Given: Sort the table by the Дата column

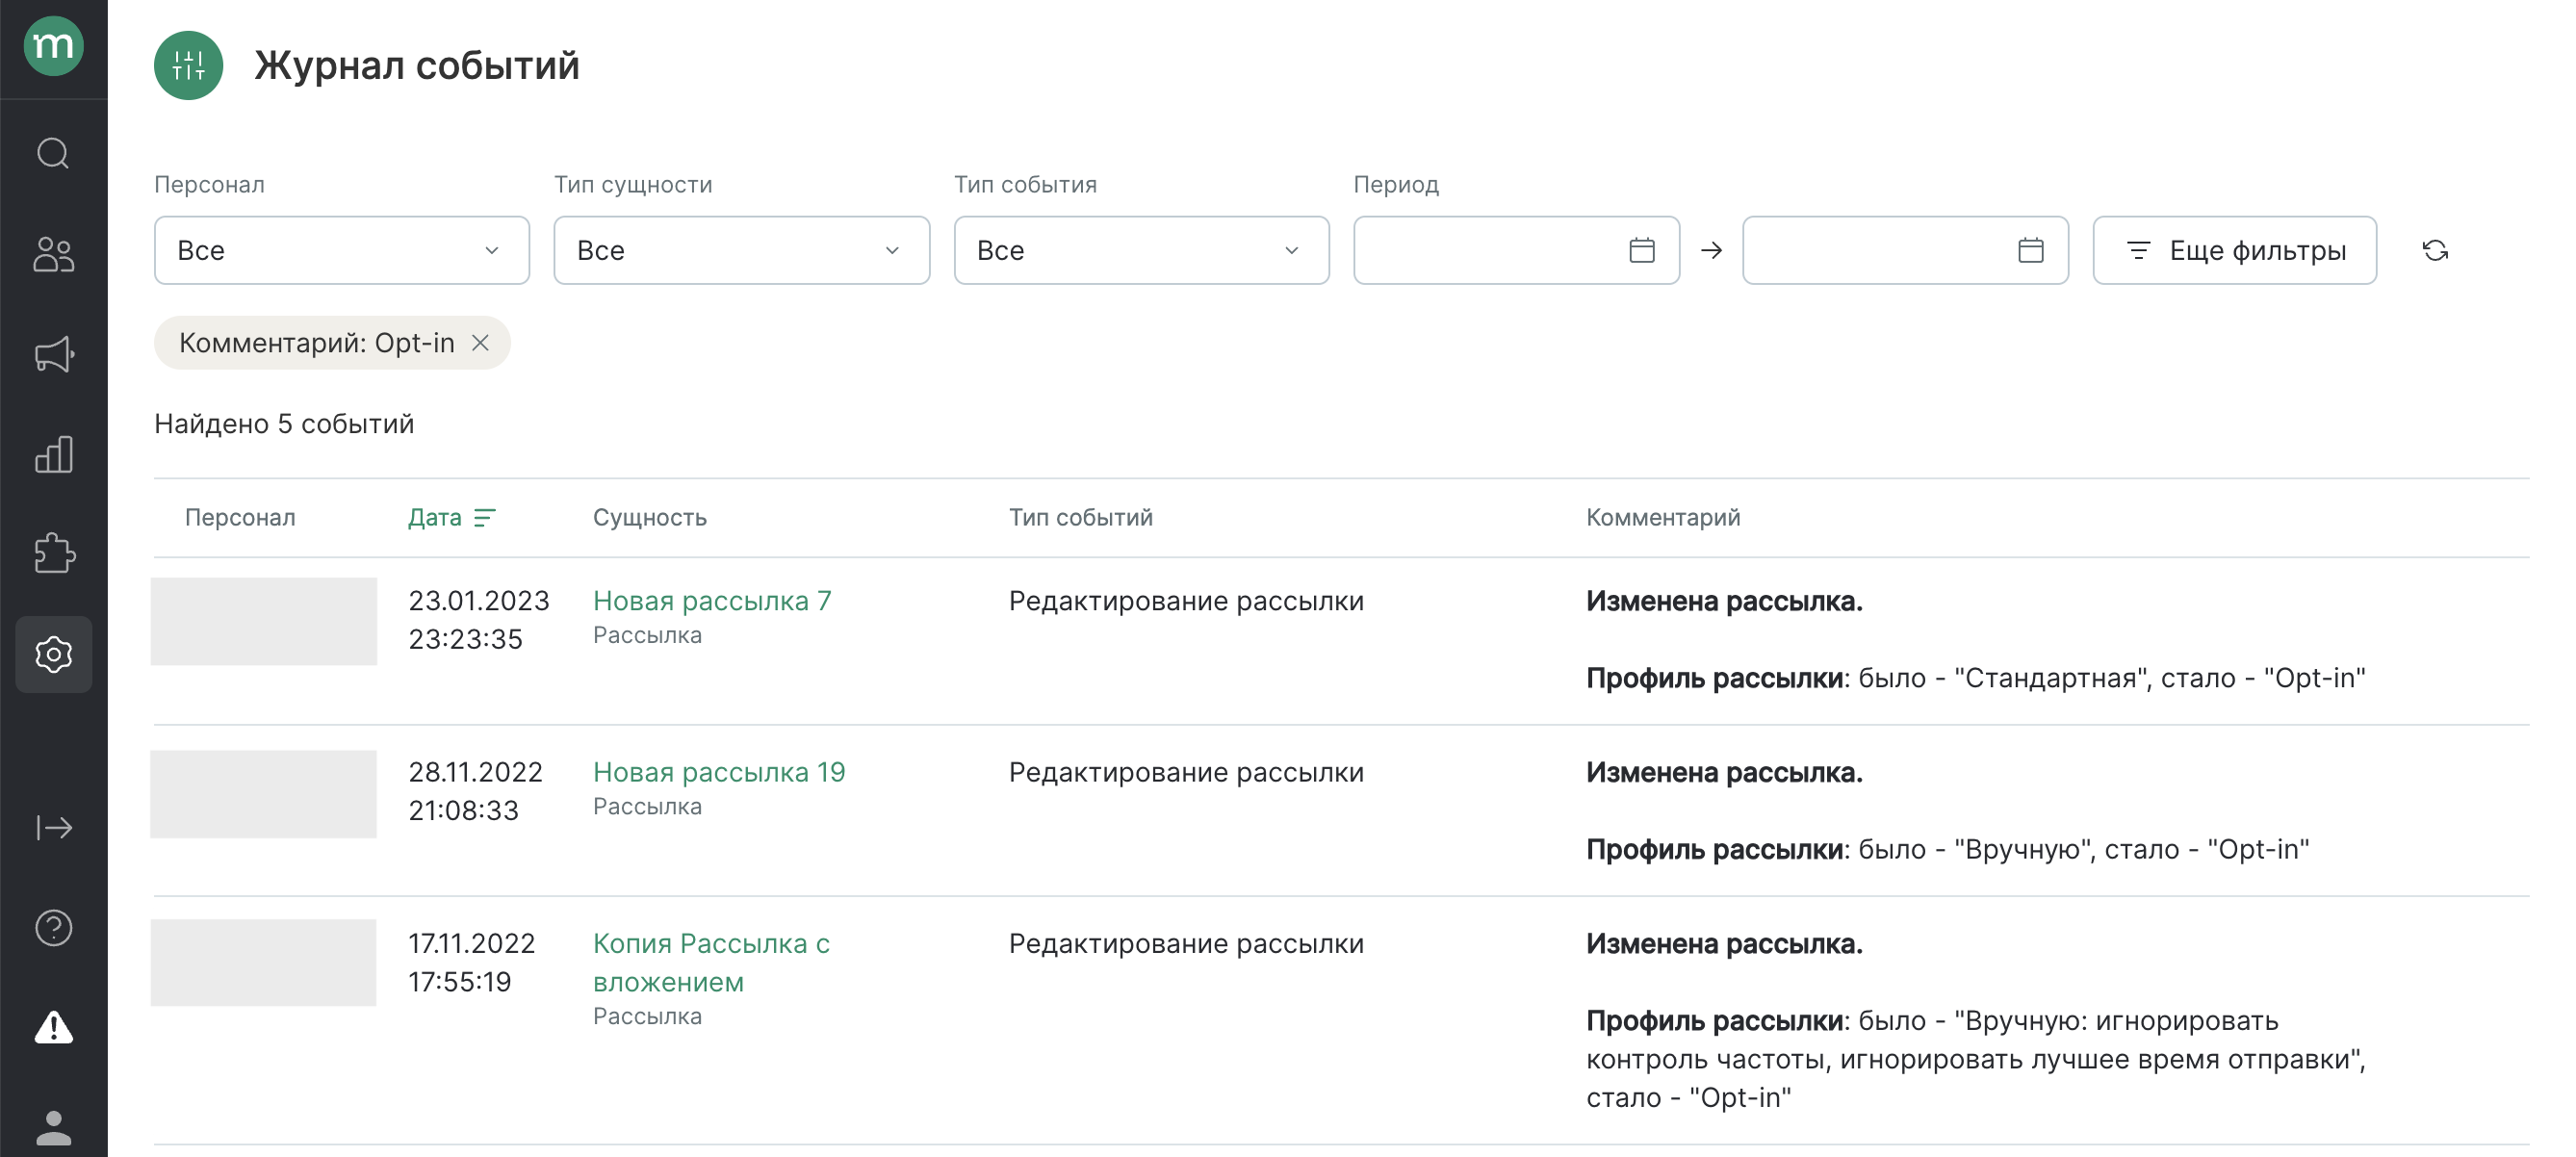Looking at the screenshot, I should pos(434,518).
